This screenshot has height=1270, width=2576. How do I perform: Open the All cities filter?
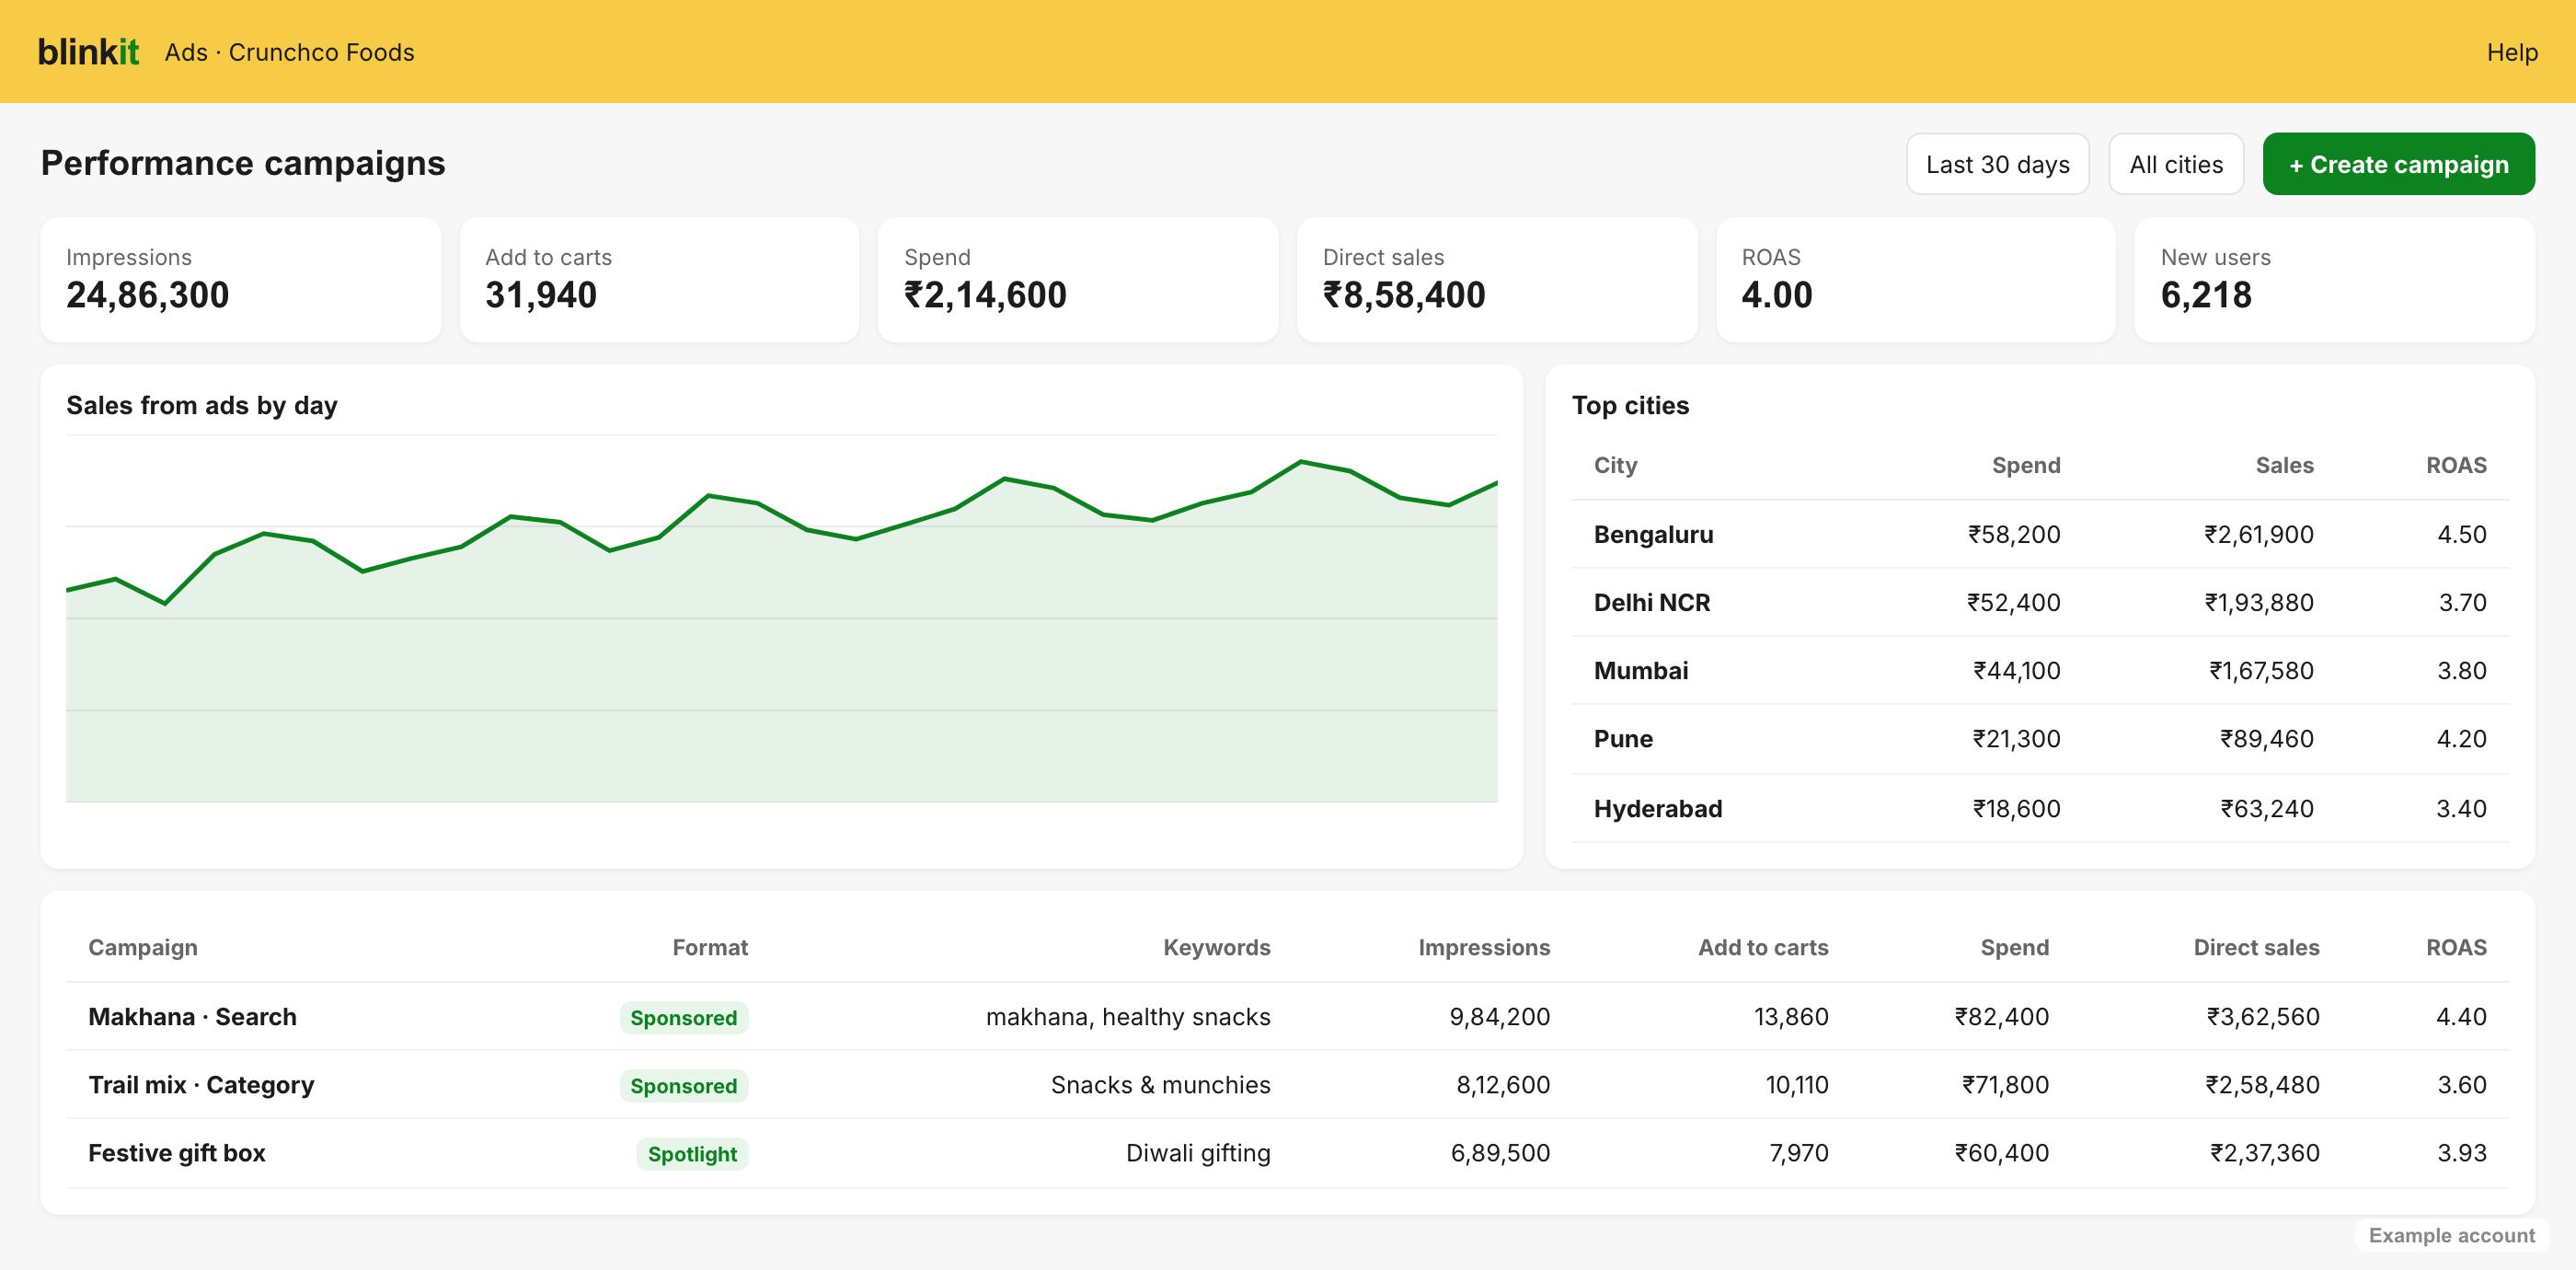(x=2176, y=164)
